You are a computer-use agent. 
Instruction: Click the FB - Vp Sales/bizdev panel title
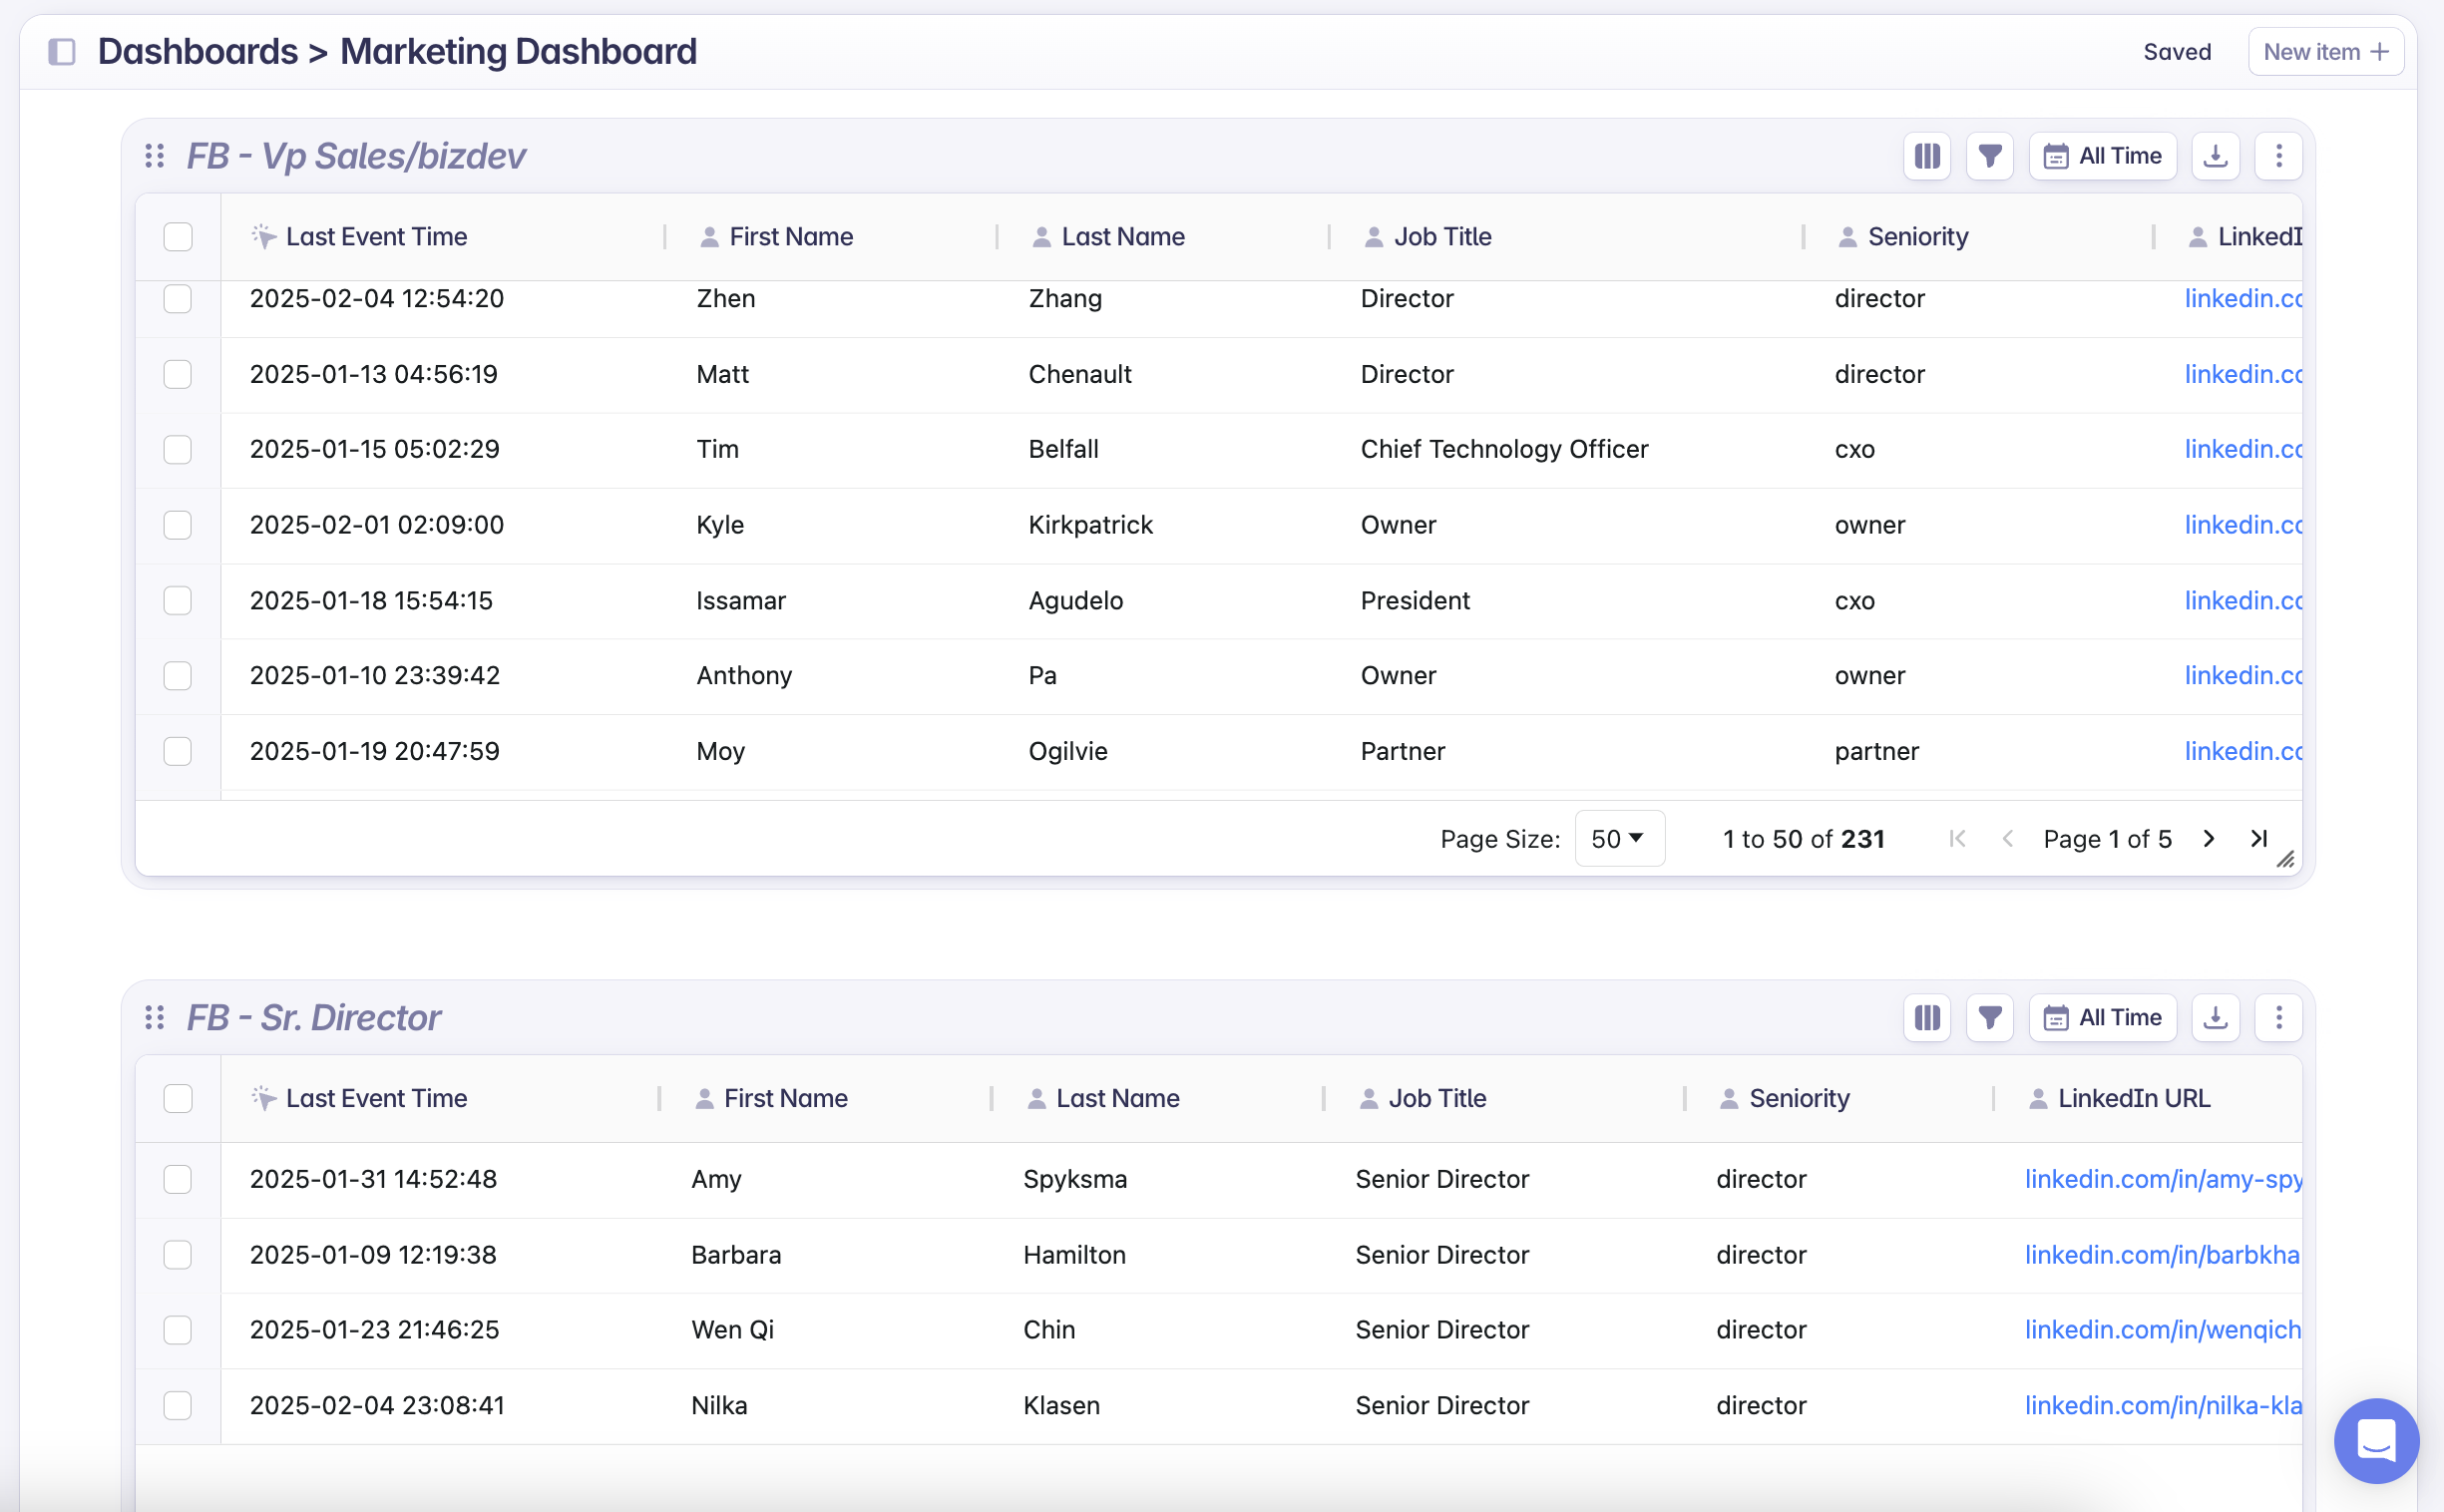[x=356, y=156]
